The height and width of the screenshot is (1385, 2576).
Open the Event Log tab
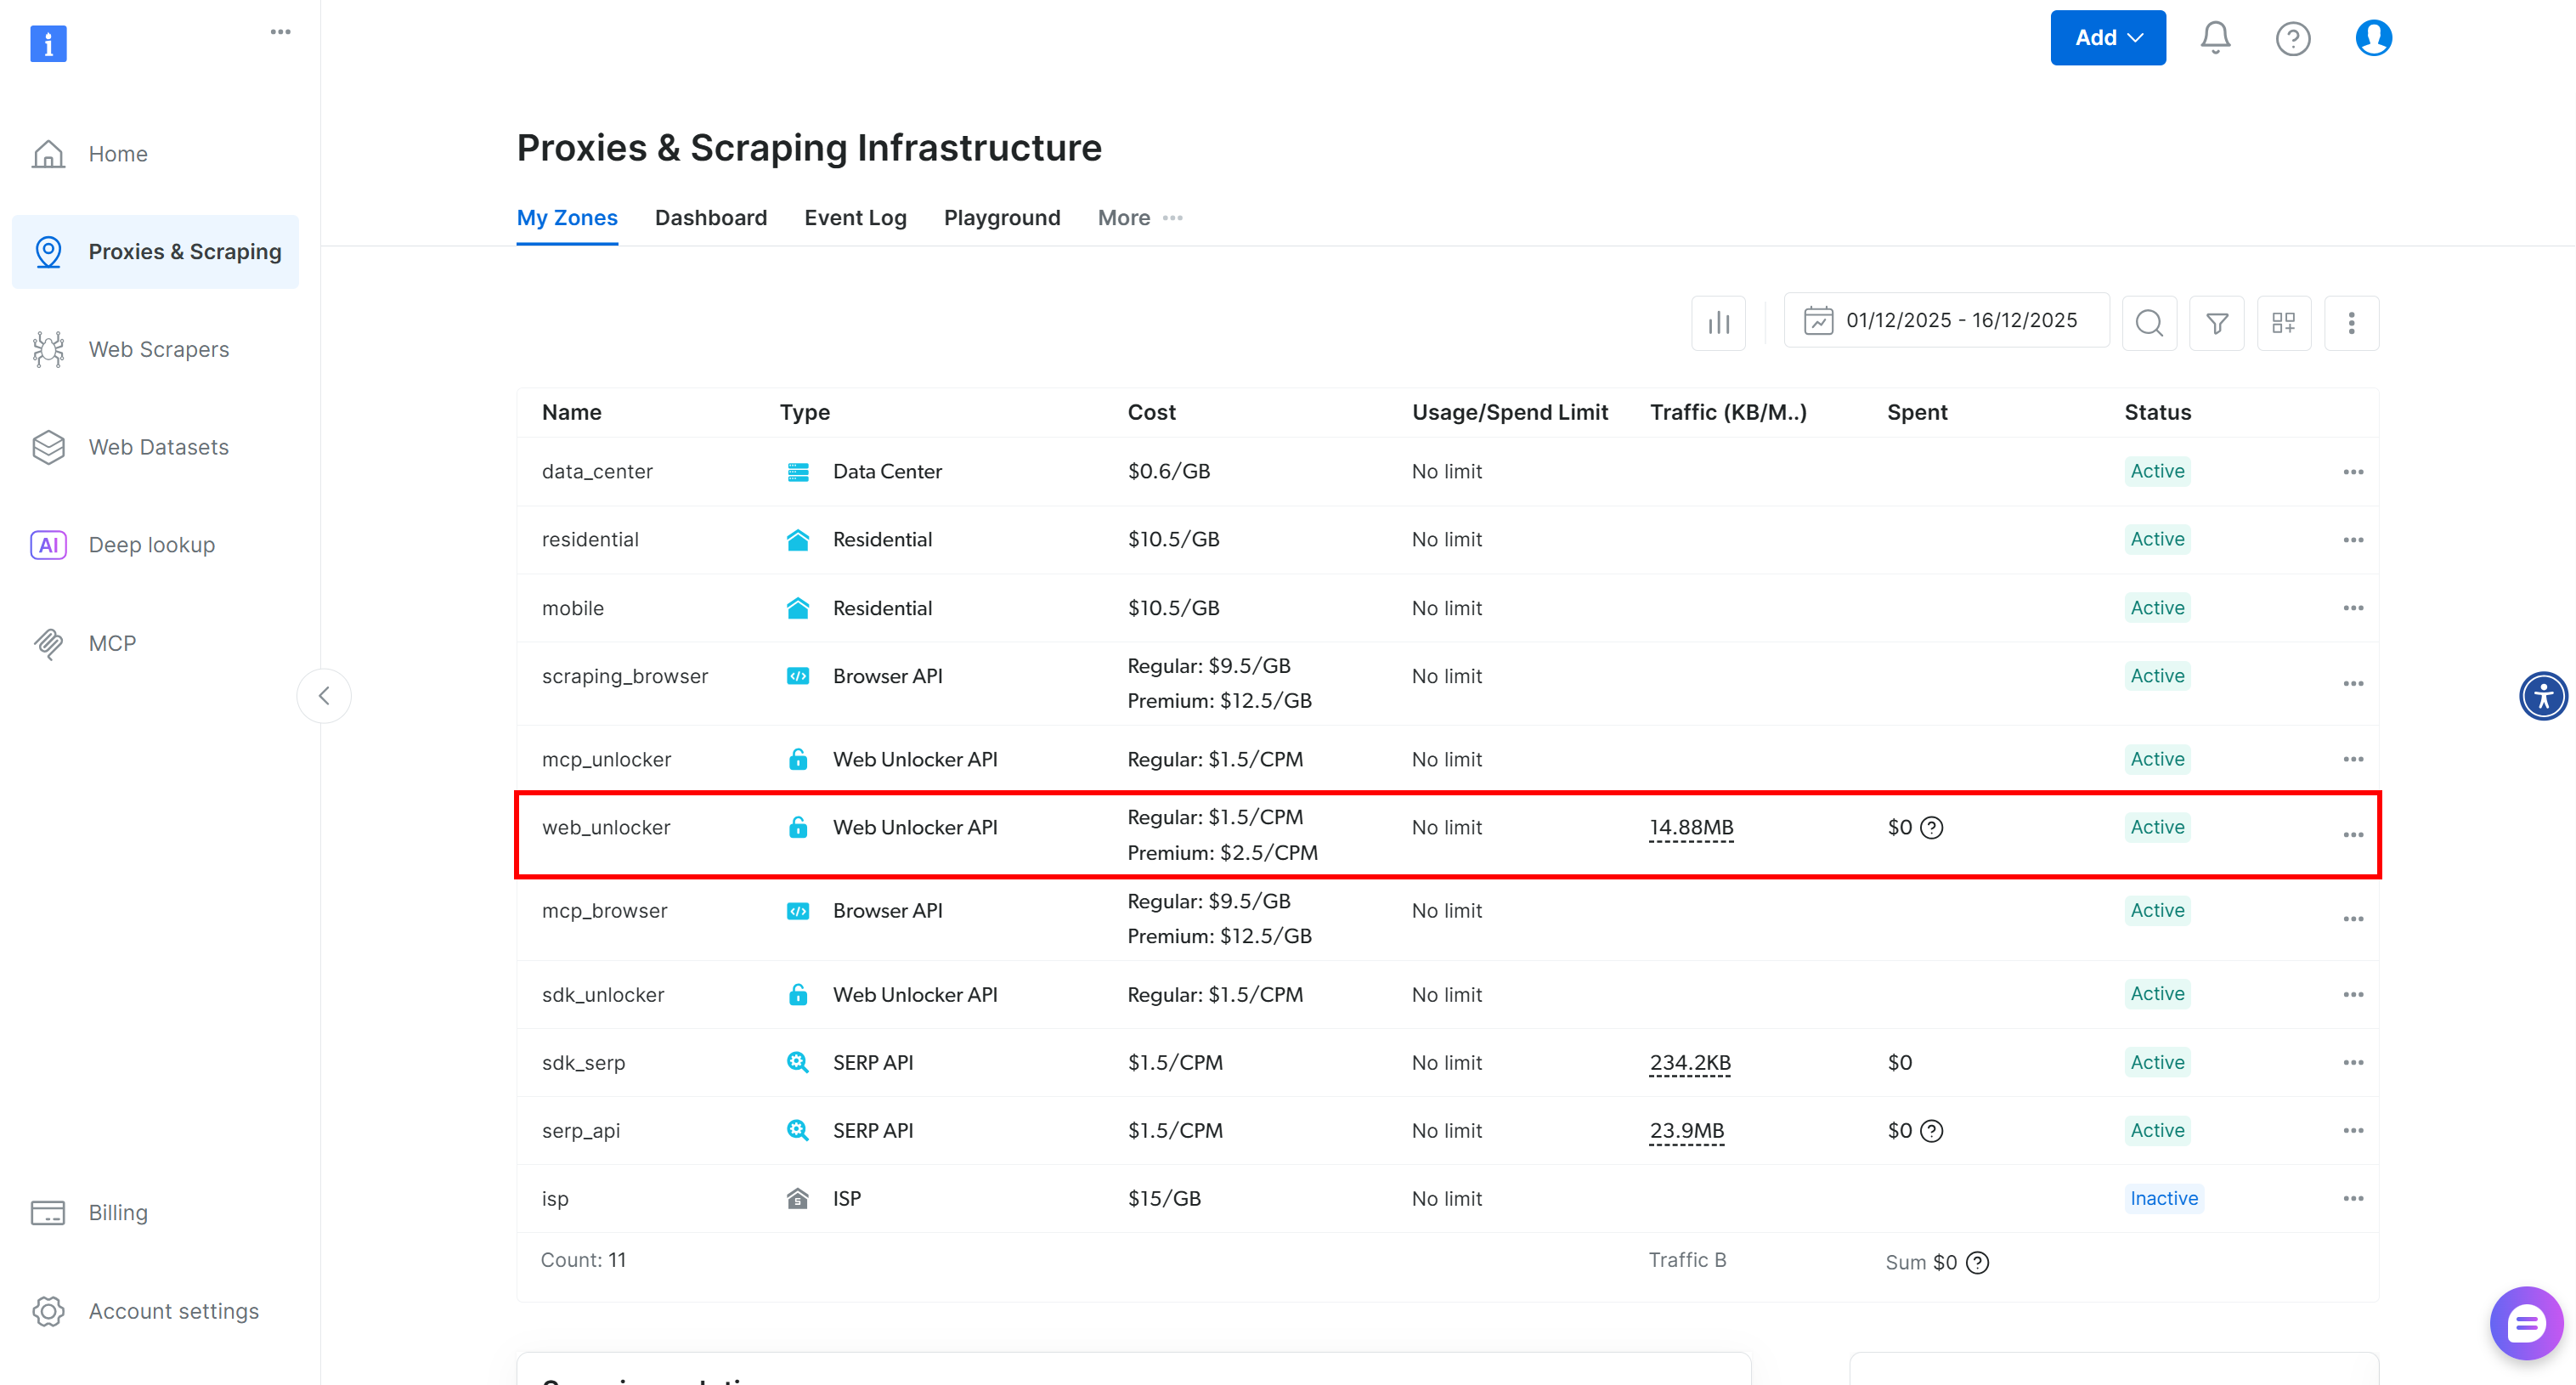(855, 218)
